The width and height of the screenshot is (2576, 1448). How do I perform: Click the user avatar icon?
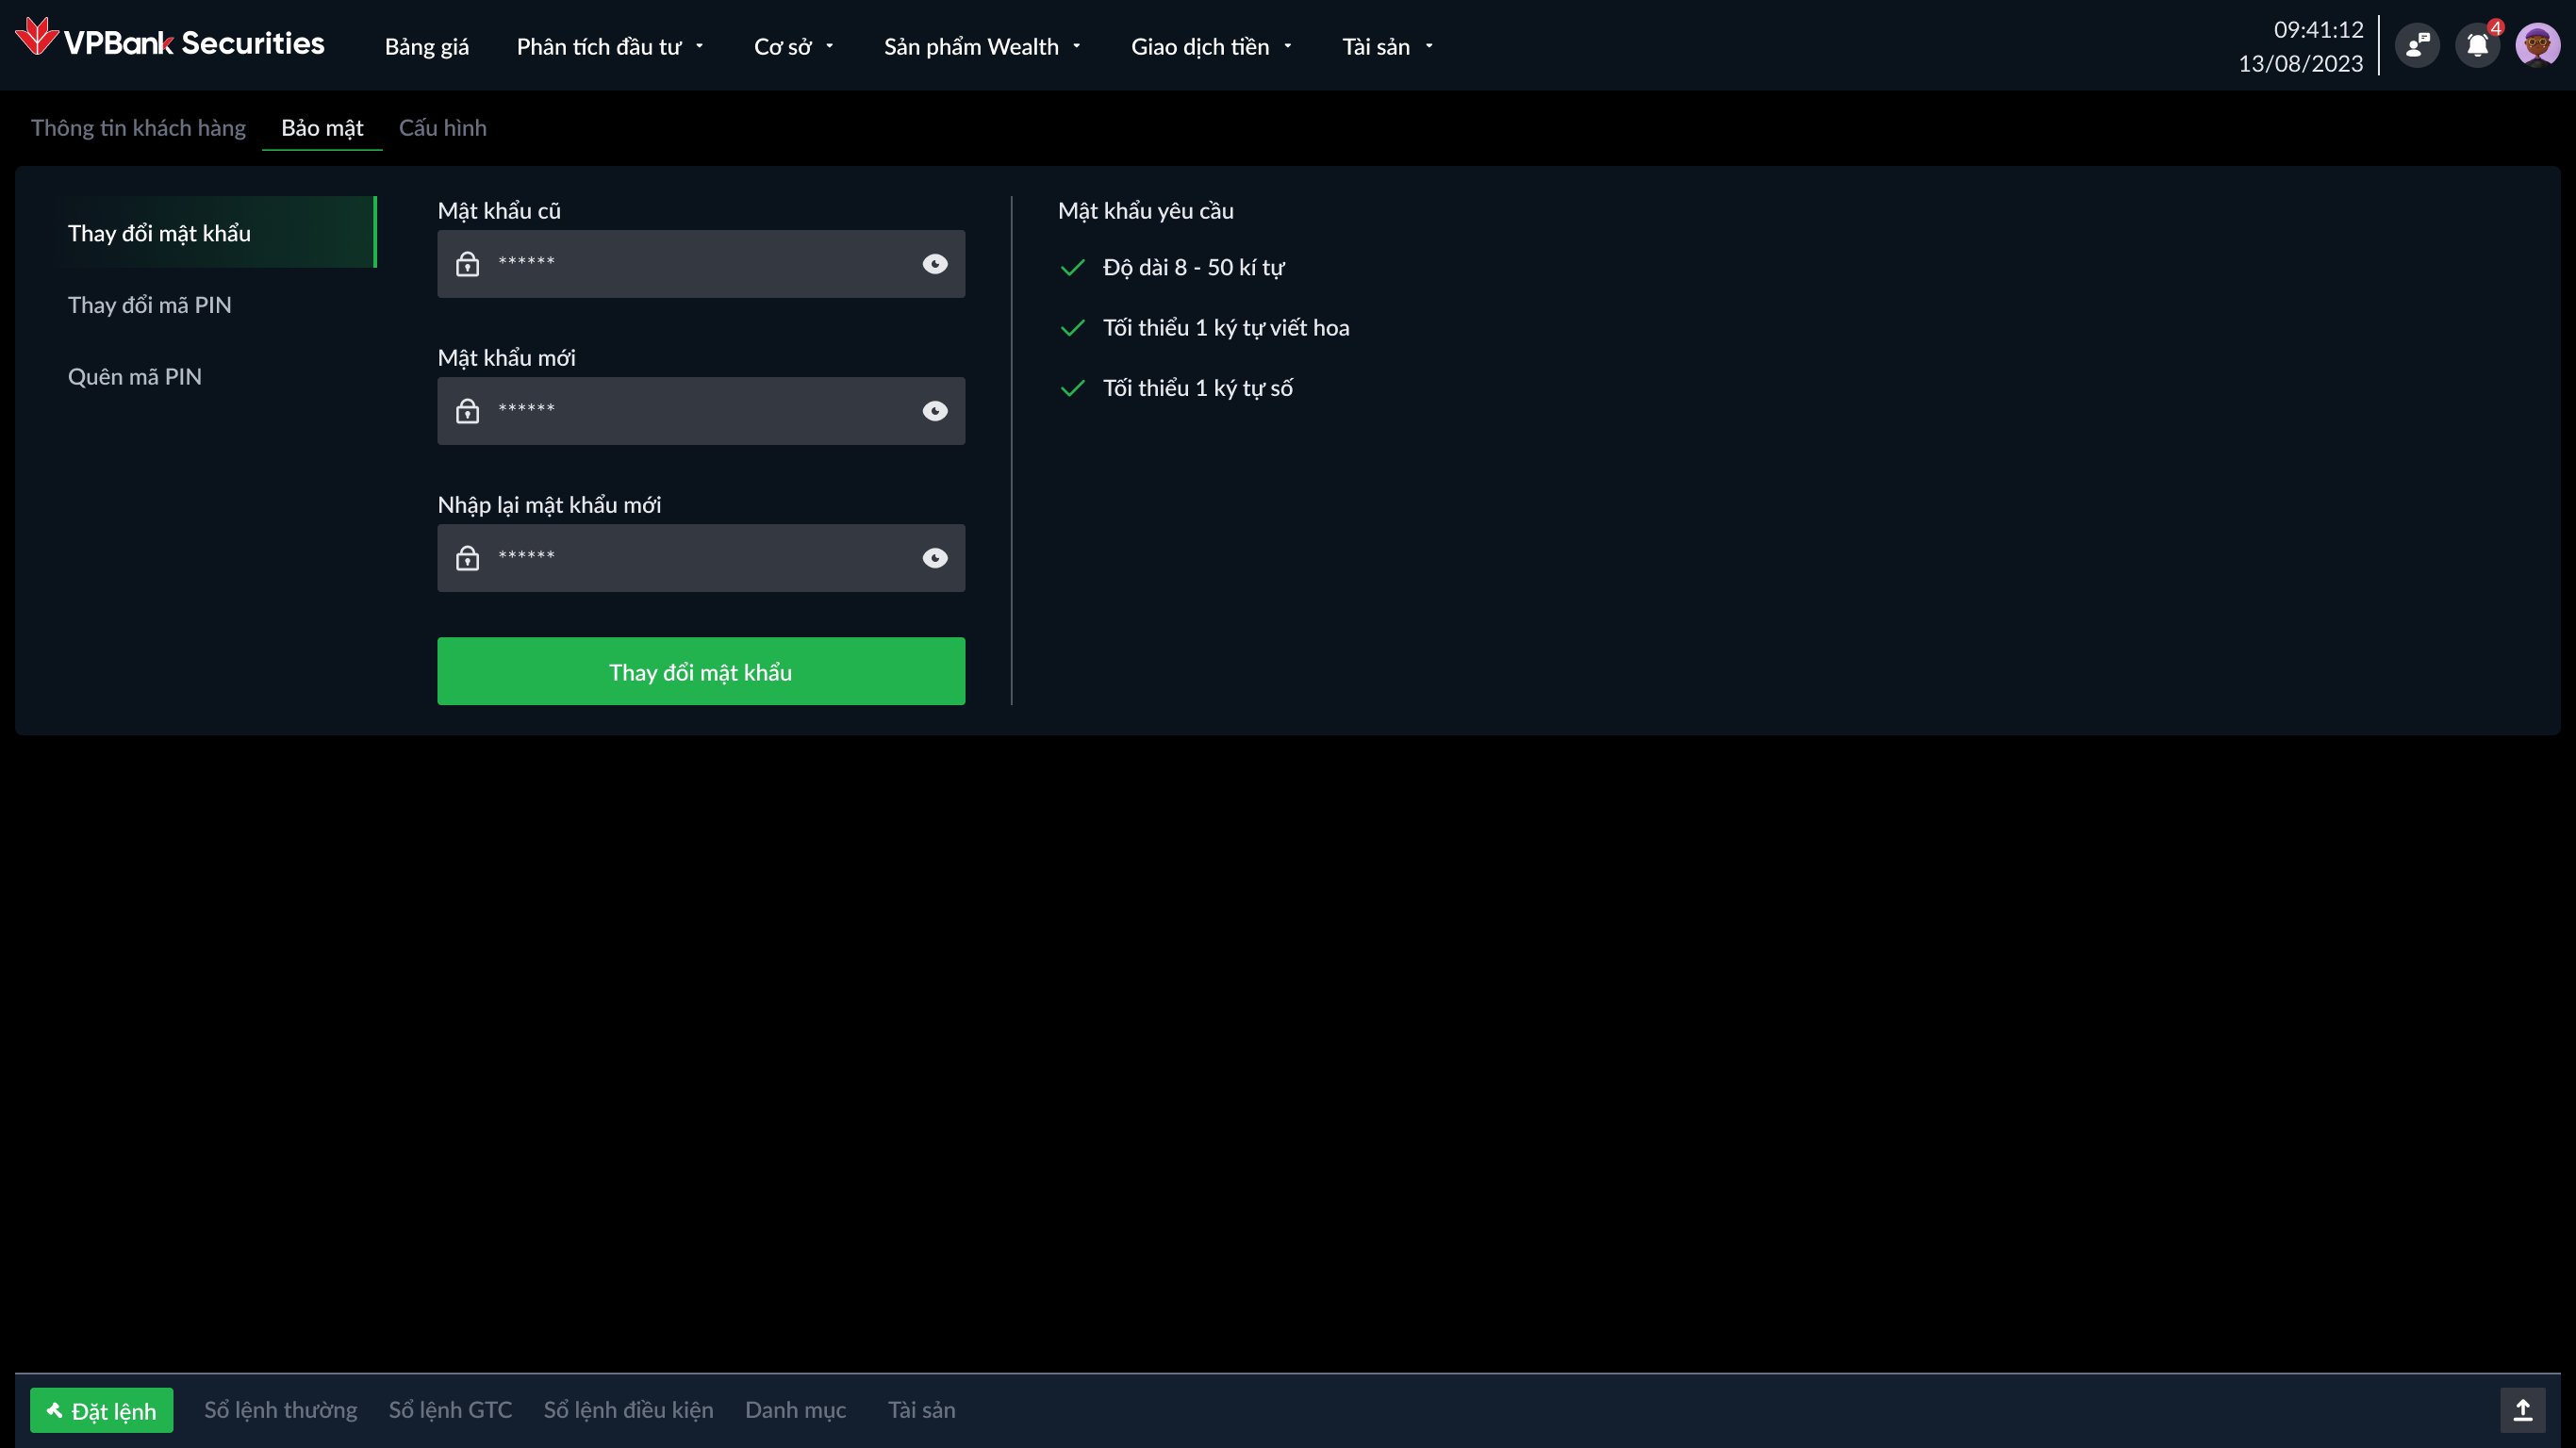tap(2537, 45)
